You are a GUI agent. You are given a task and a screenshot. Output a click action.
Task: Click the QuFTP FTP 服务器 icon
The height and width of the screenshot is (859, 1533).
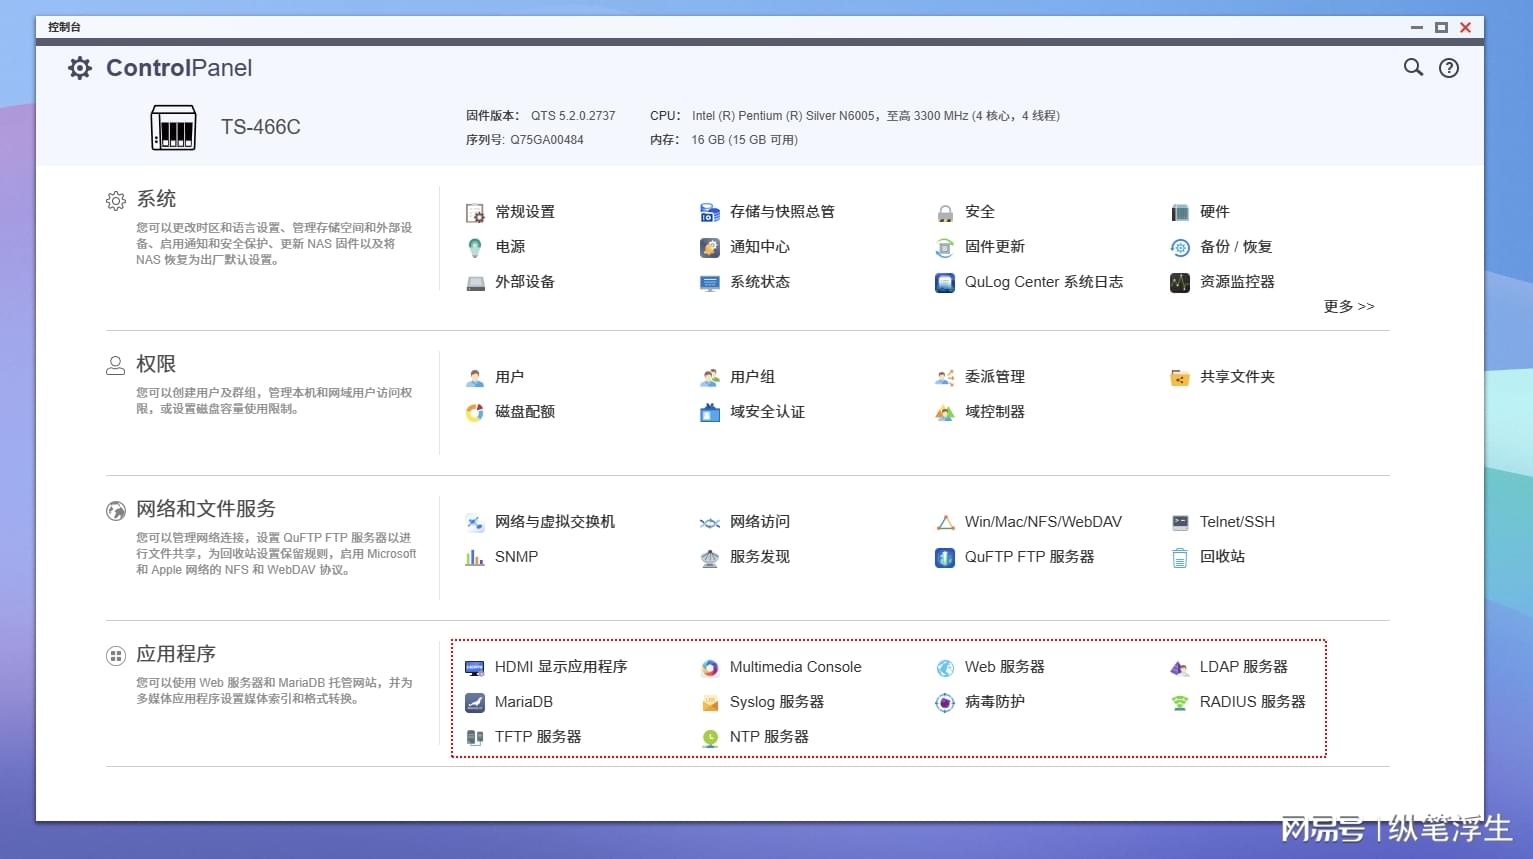coord(945,557)
